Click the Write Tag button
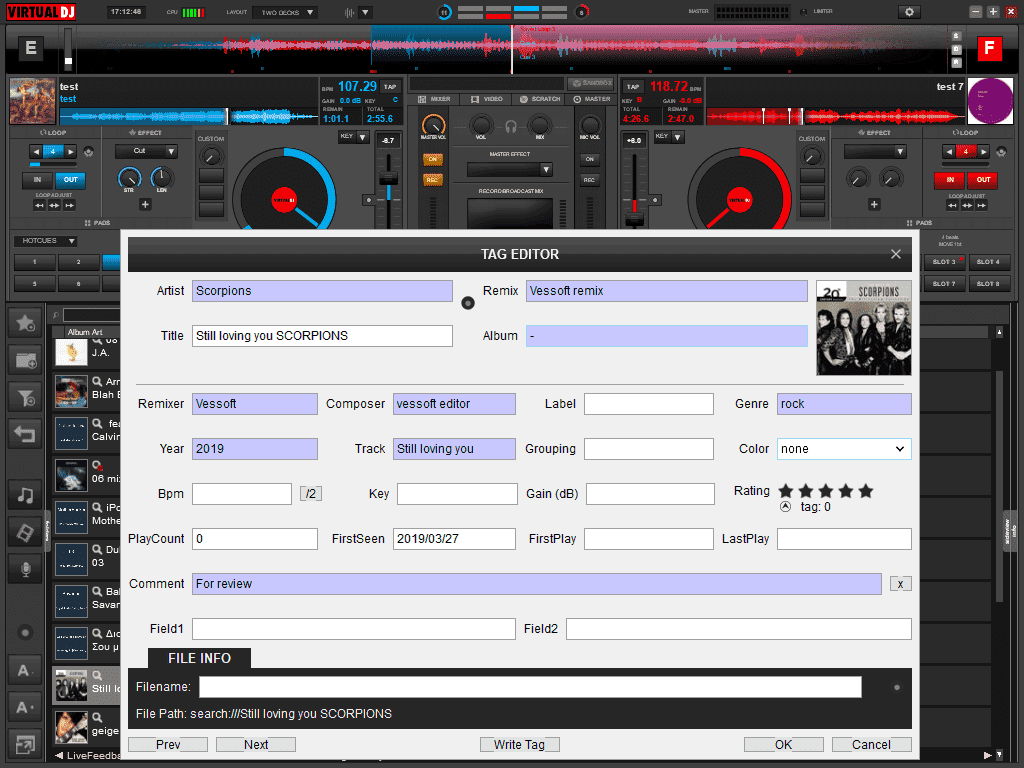 pyautogui.click(x=520, y=744)
